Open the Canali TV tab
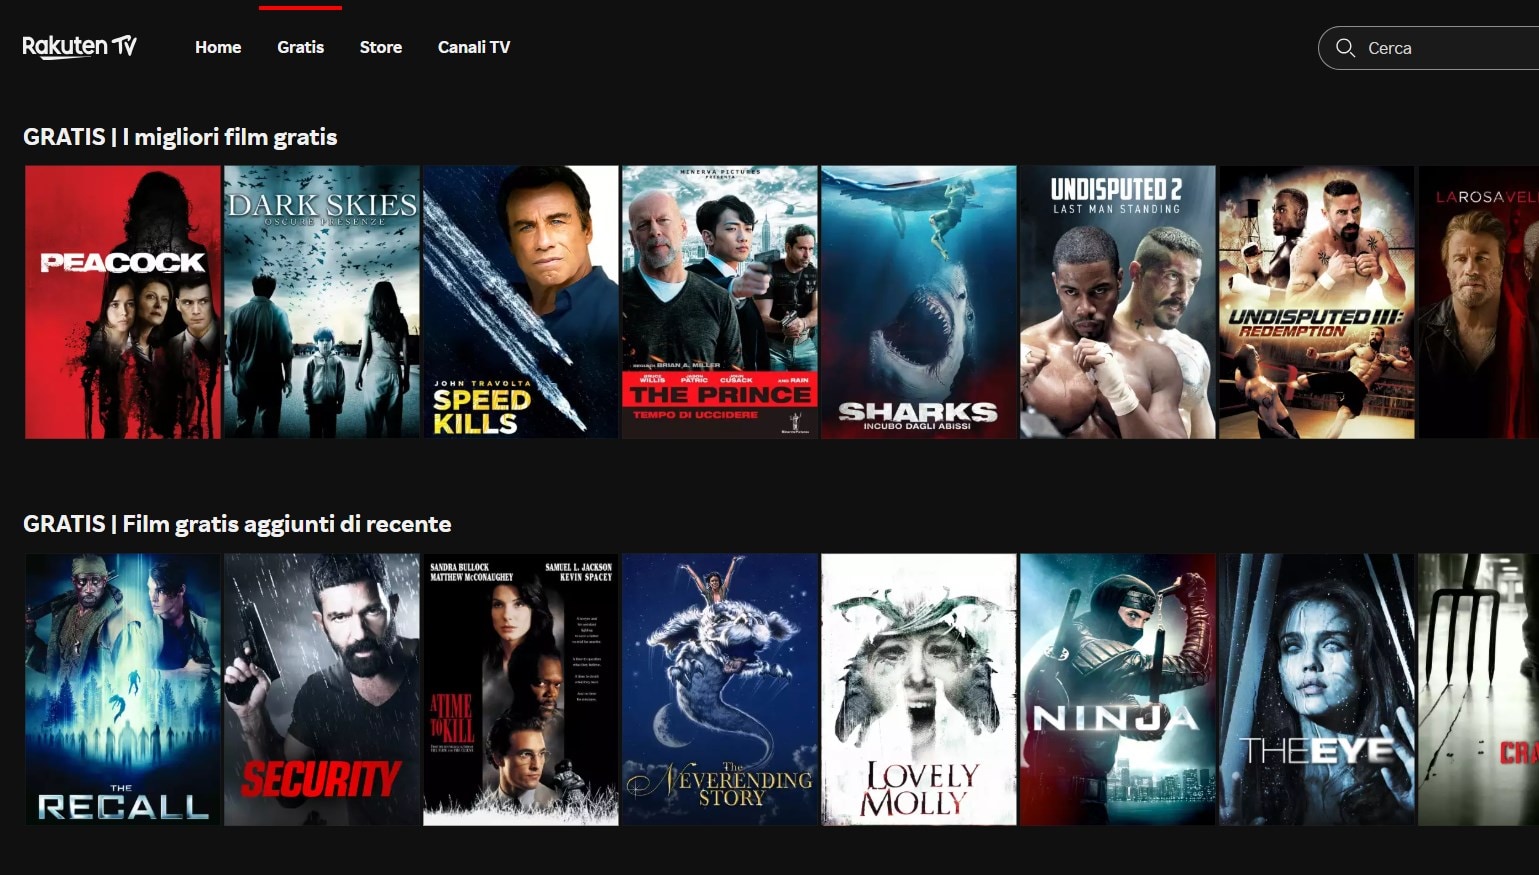This screenshot has width=1539, height=875. (474, 47)
